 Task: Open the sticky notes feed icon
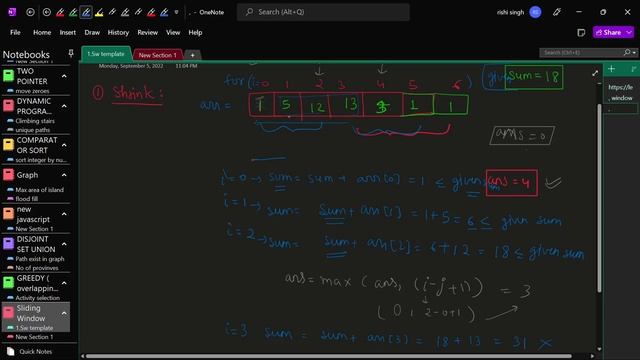581,32
